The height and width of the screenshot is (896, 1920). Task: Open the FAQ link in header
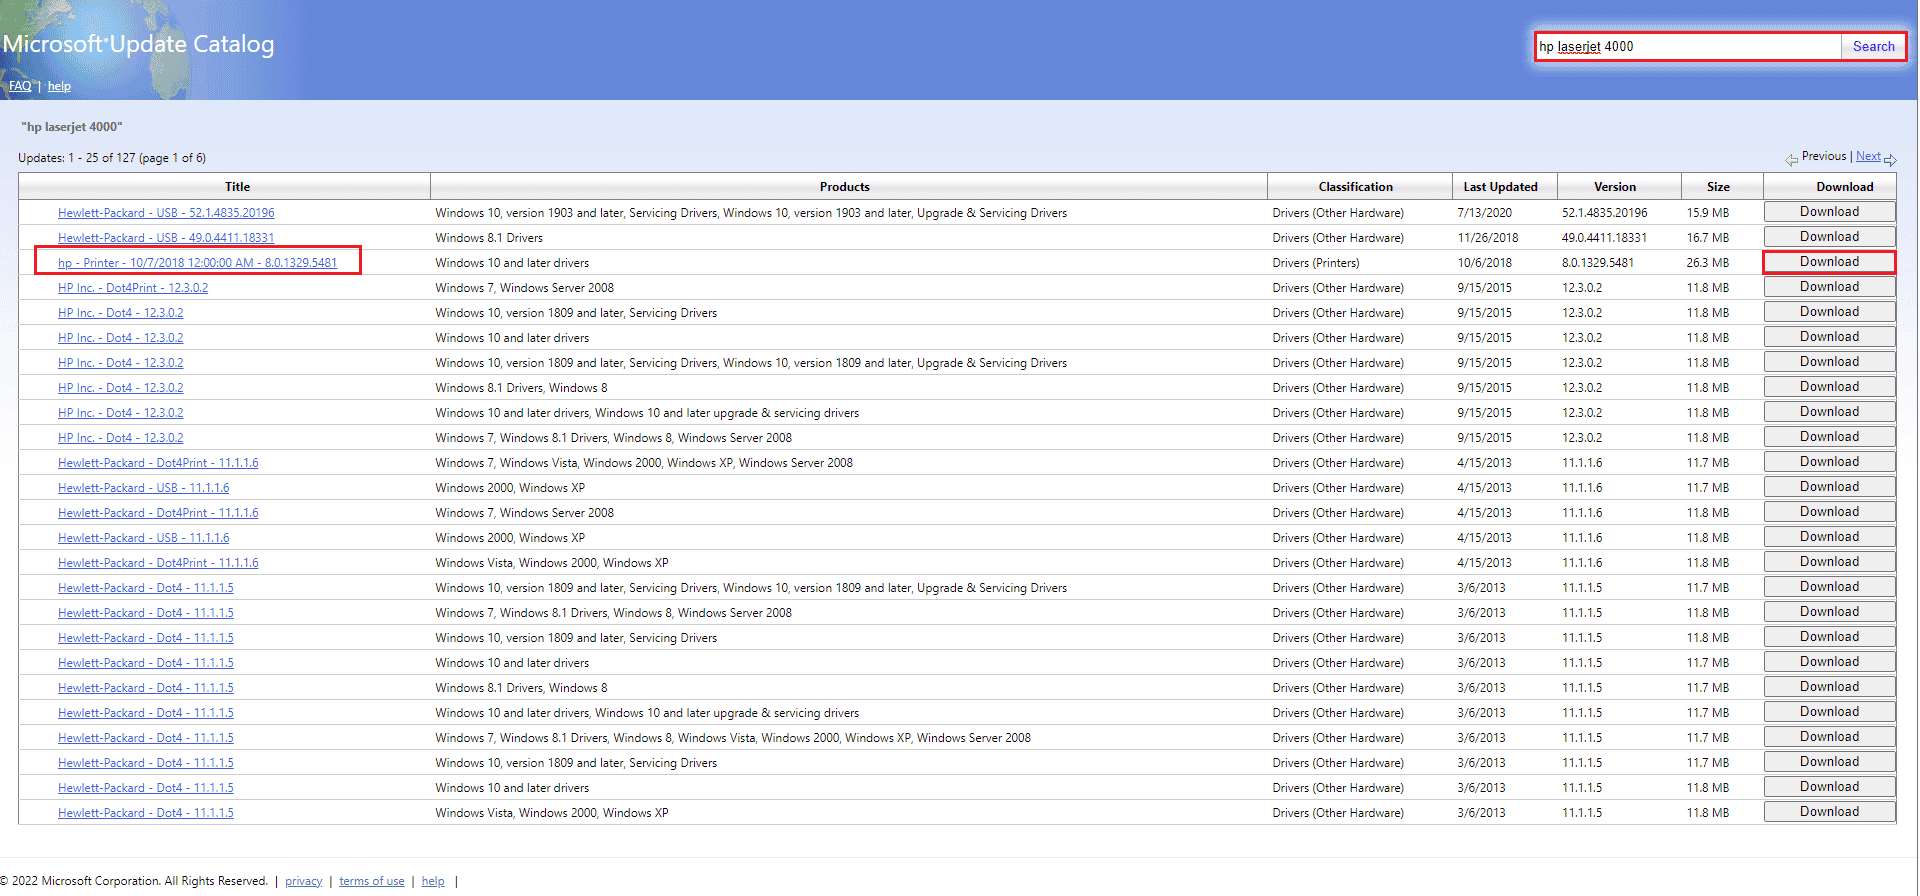pyautogui.click(x=20, y=86)
